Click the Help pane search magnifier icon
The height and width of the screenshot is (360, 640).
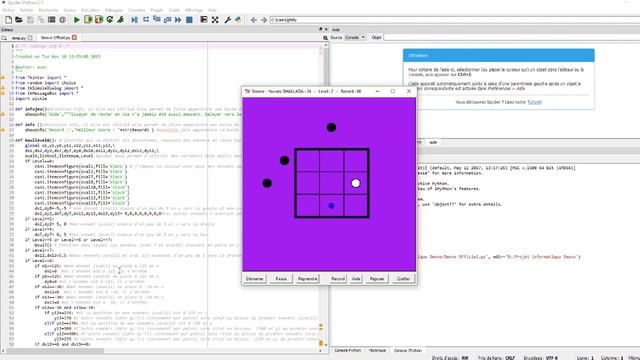coord(325,38)
